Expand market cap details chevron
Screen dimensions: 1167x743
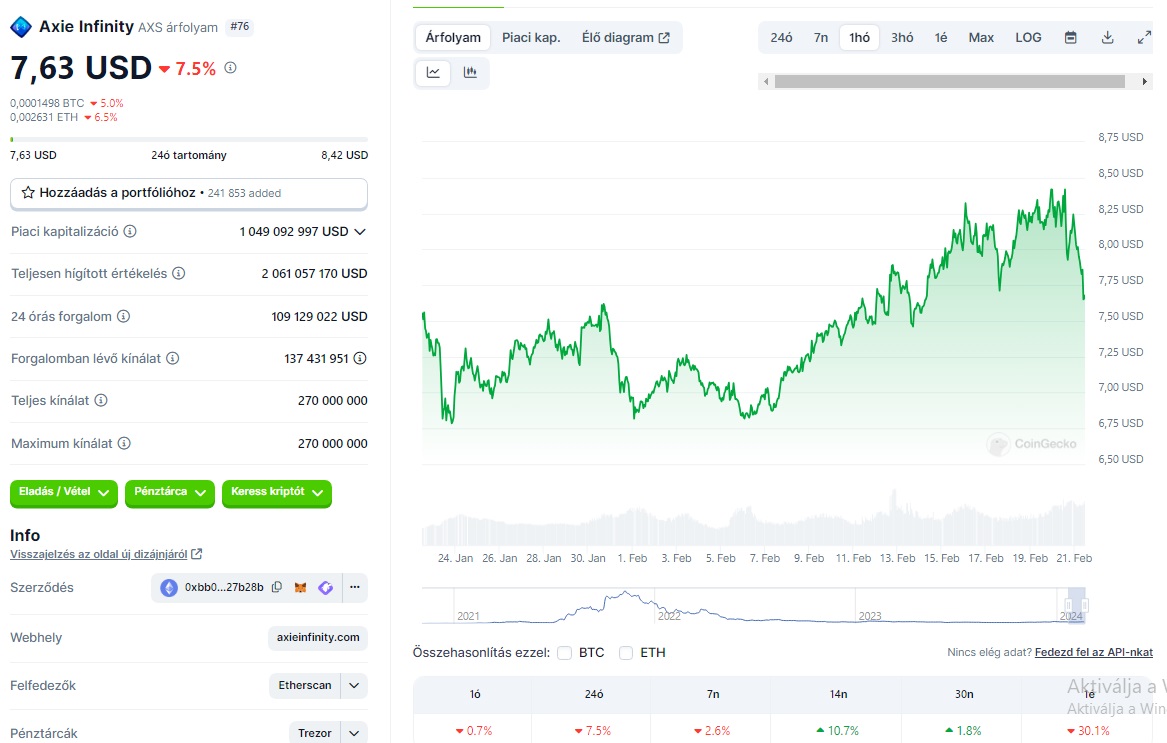(x=360, y=232)
